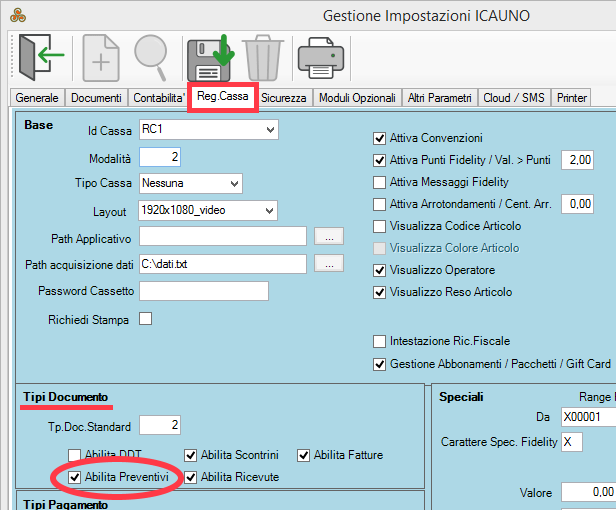
Task: Tick the Richiedi Stampa checkbox
Action: (146, 320)
